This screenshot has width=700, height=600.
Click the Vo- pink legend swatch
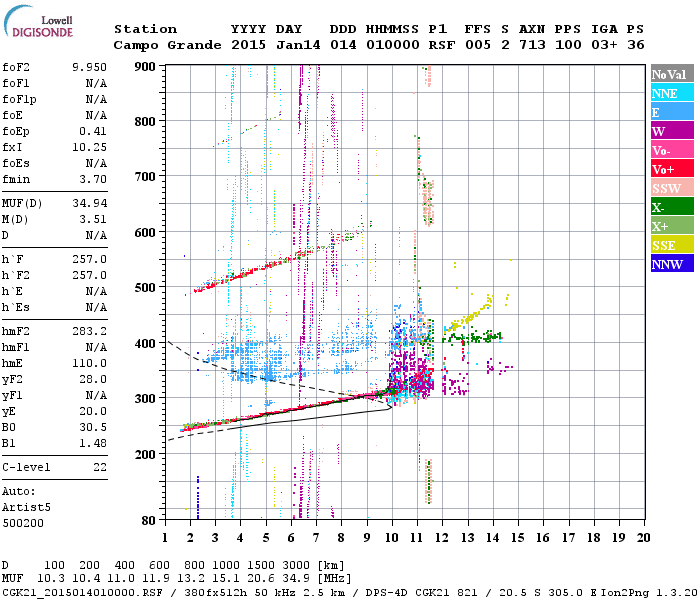pos(672,150)
